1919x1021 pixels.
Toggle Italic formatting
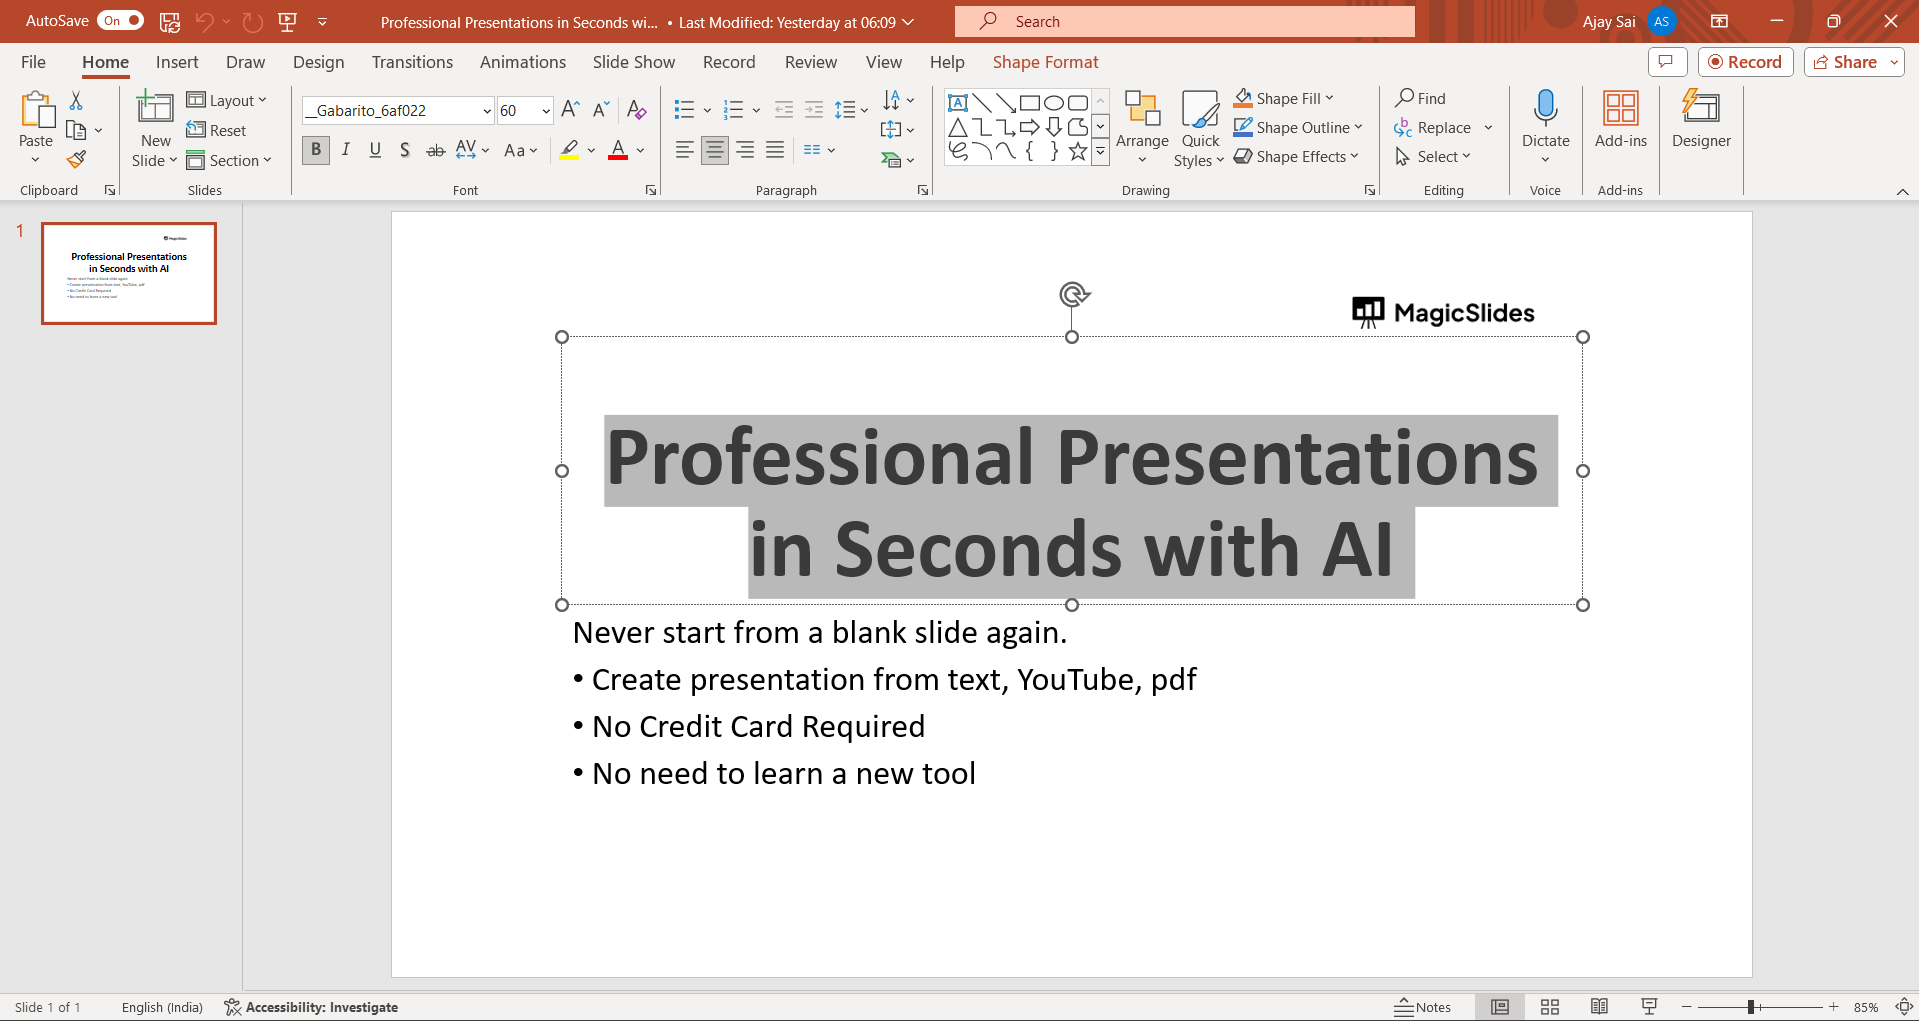[346, 150]
